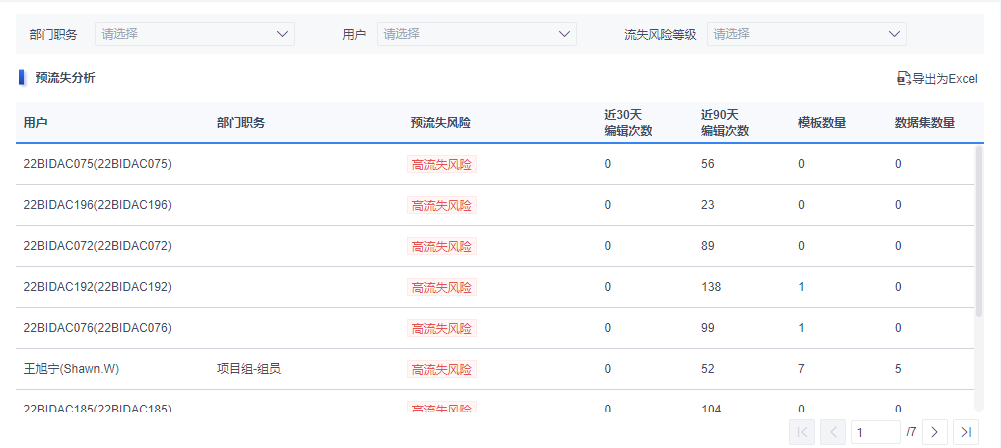Click the 数据集数量 column header
1001x448 pixels.
pos(924,123)
